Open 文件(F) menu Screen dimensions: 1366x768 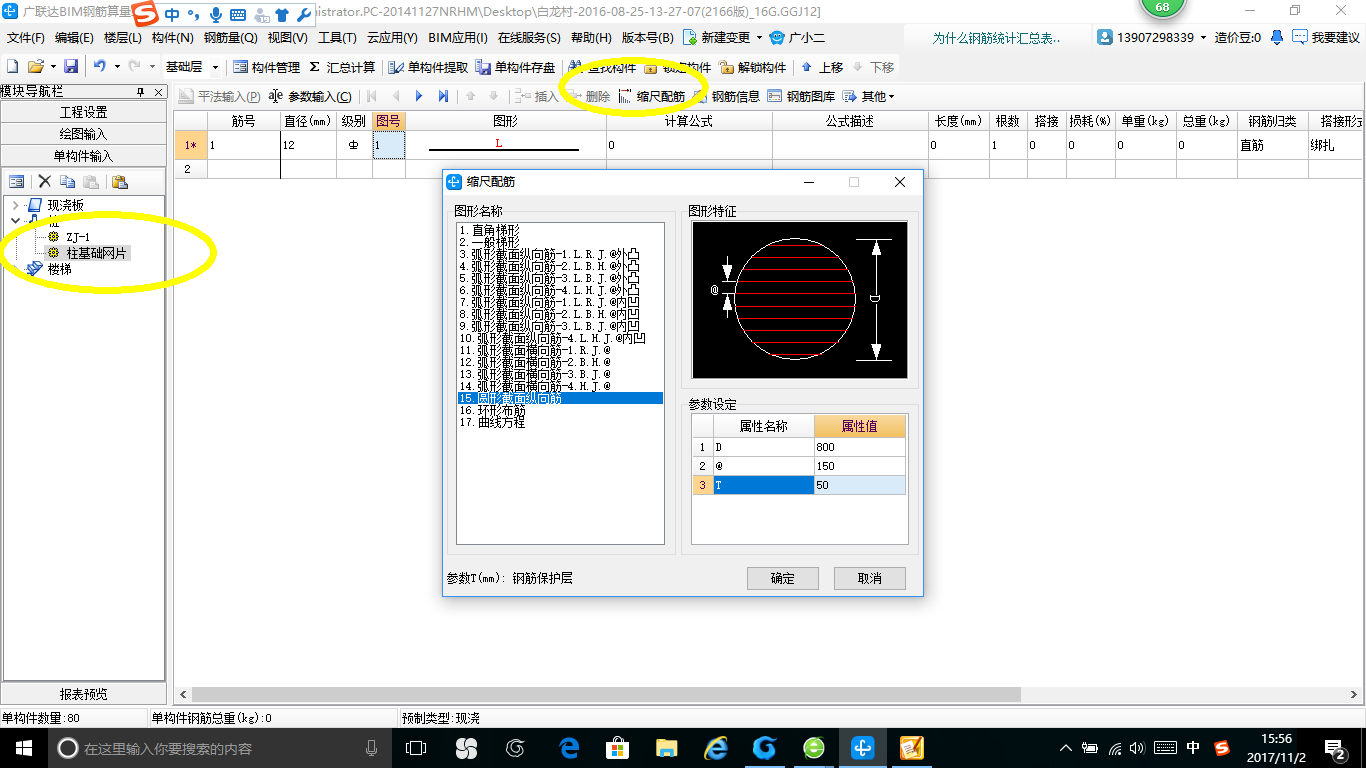click(x=26, y=38)
